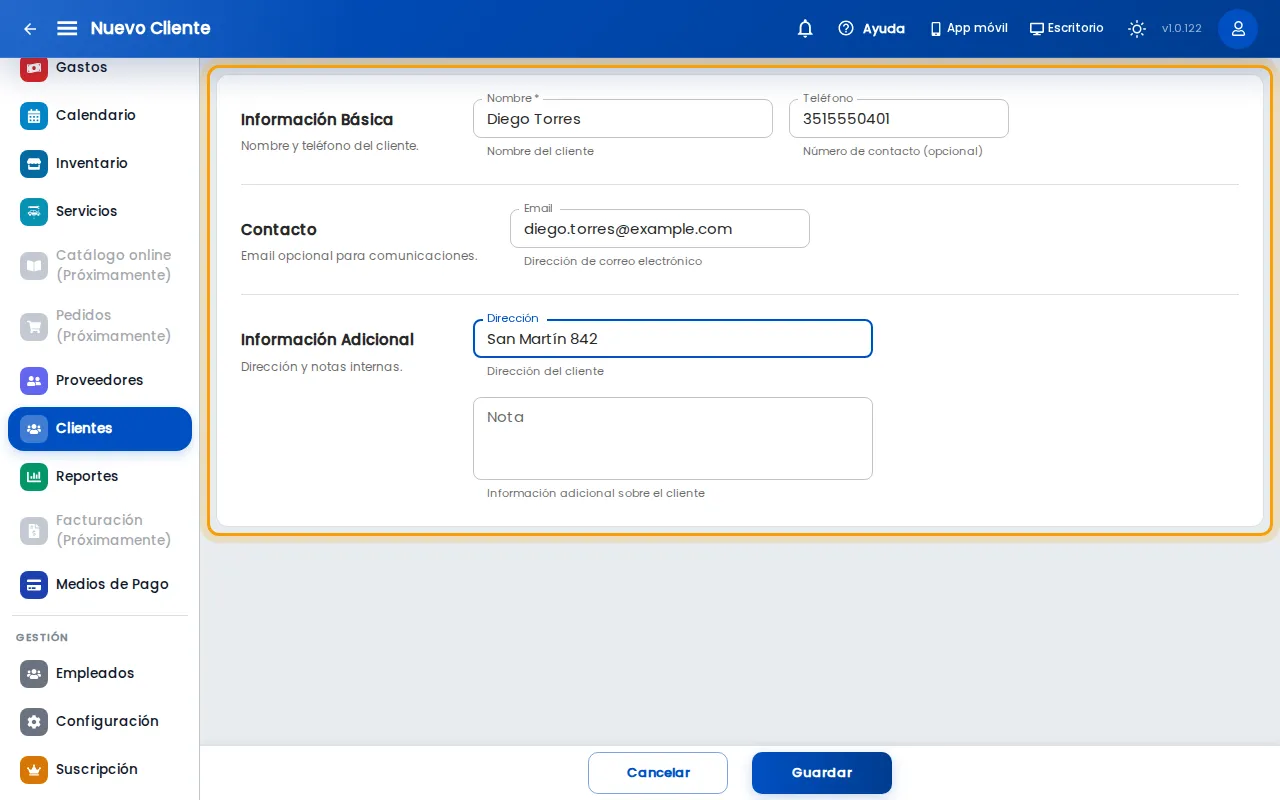Click the Gastos sidebar icon
Screen dimensions: 1280x800
[x=34, y=67]
